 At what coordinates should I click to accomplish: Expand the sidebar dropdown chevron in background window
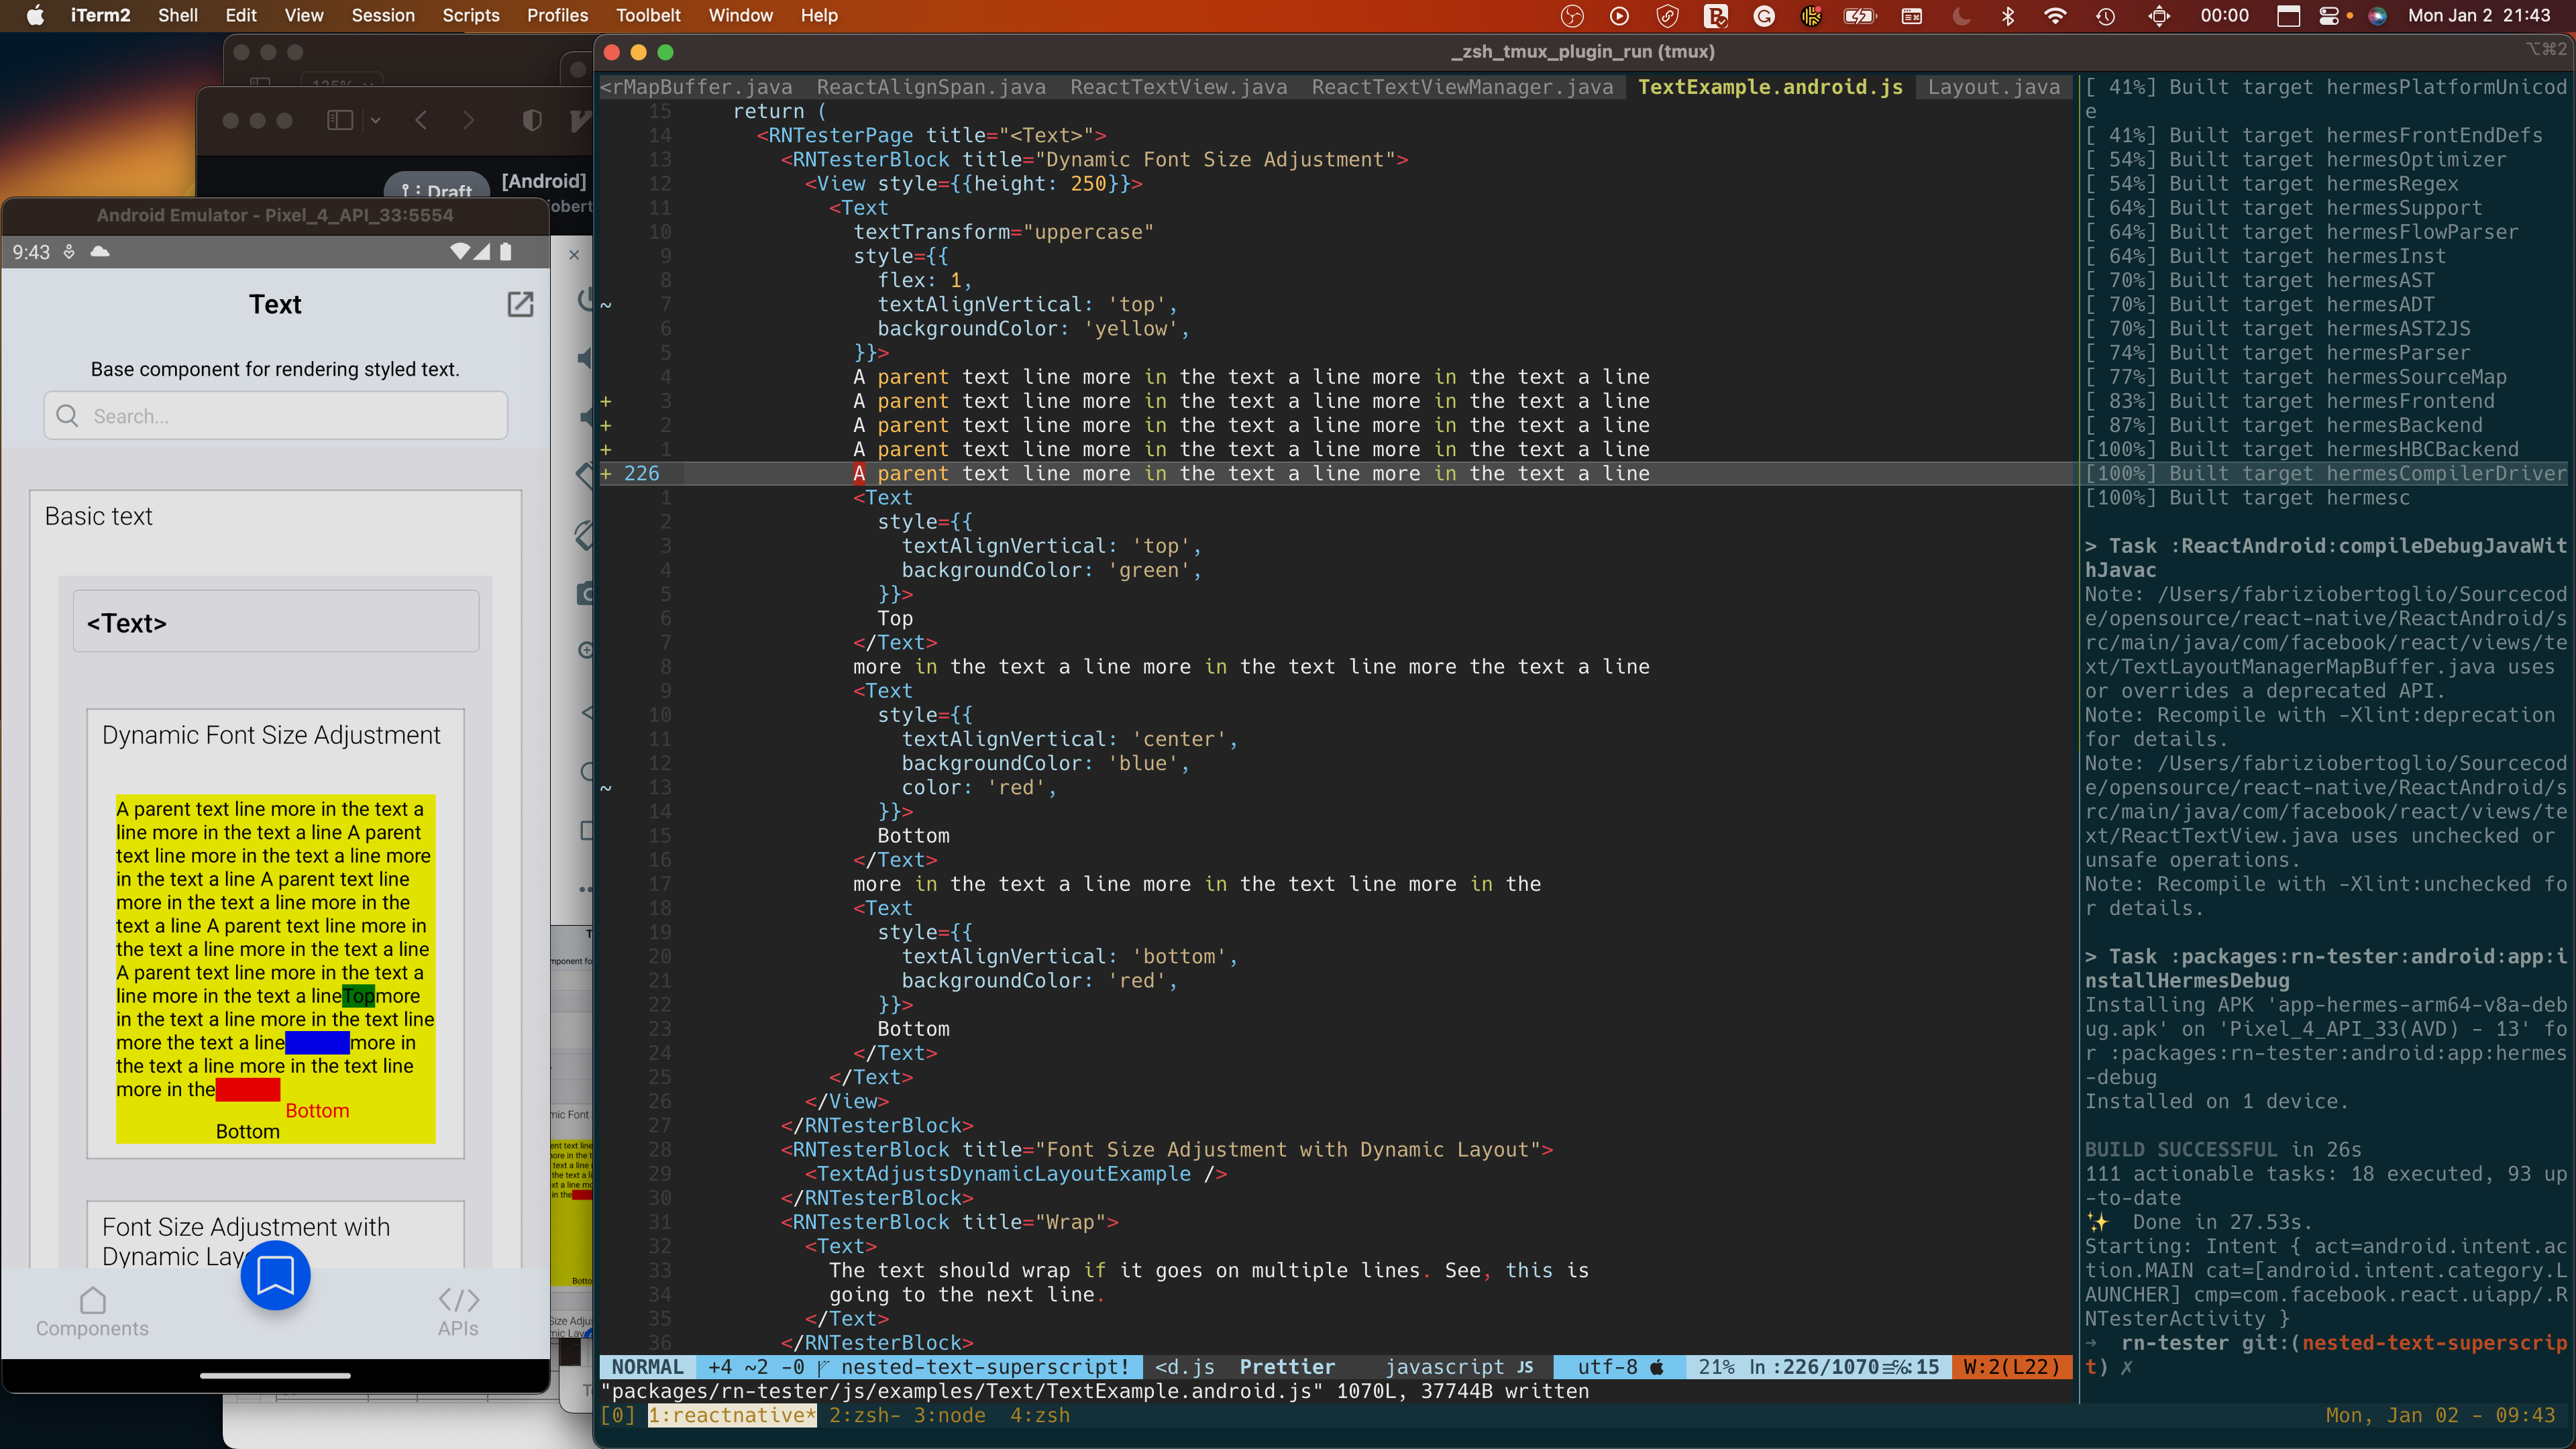[x=375, y=120]
